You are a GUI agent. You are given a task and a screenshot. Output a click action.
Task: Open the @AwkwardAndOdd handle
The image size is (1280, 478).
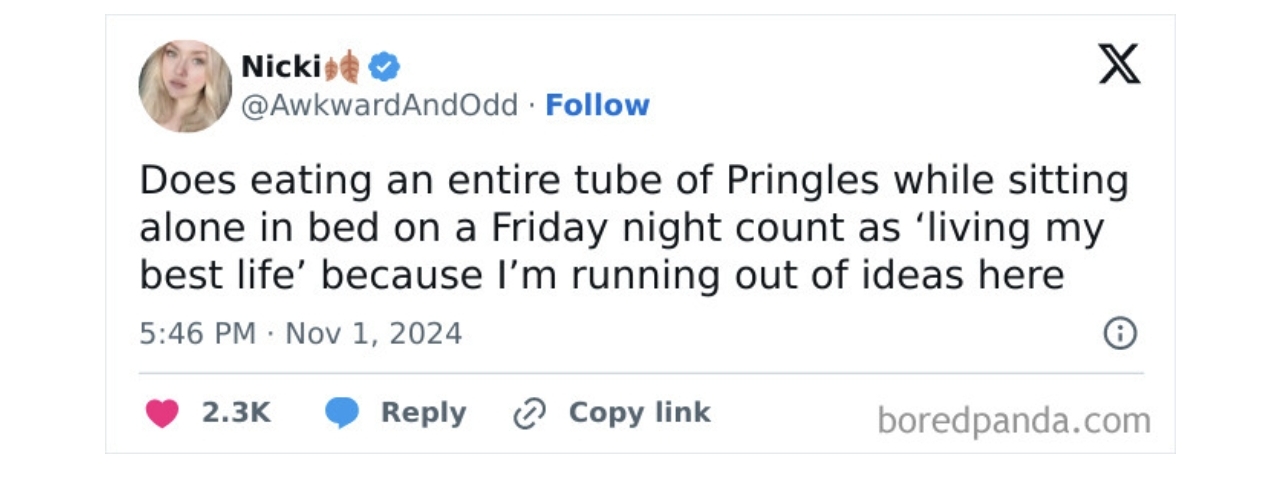pos(380,105)
